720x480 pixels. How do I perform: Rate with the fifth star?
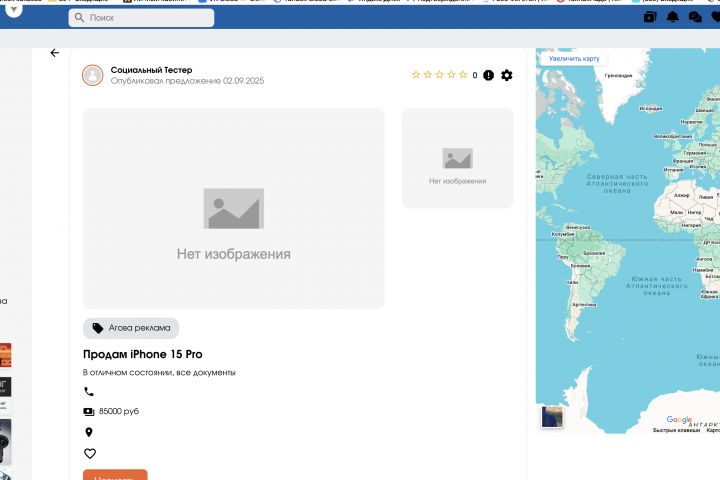[x=463, y=74]
